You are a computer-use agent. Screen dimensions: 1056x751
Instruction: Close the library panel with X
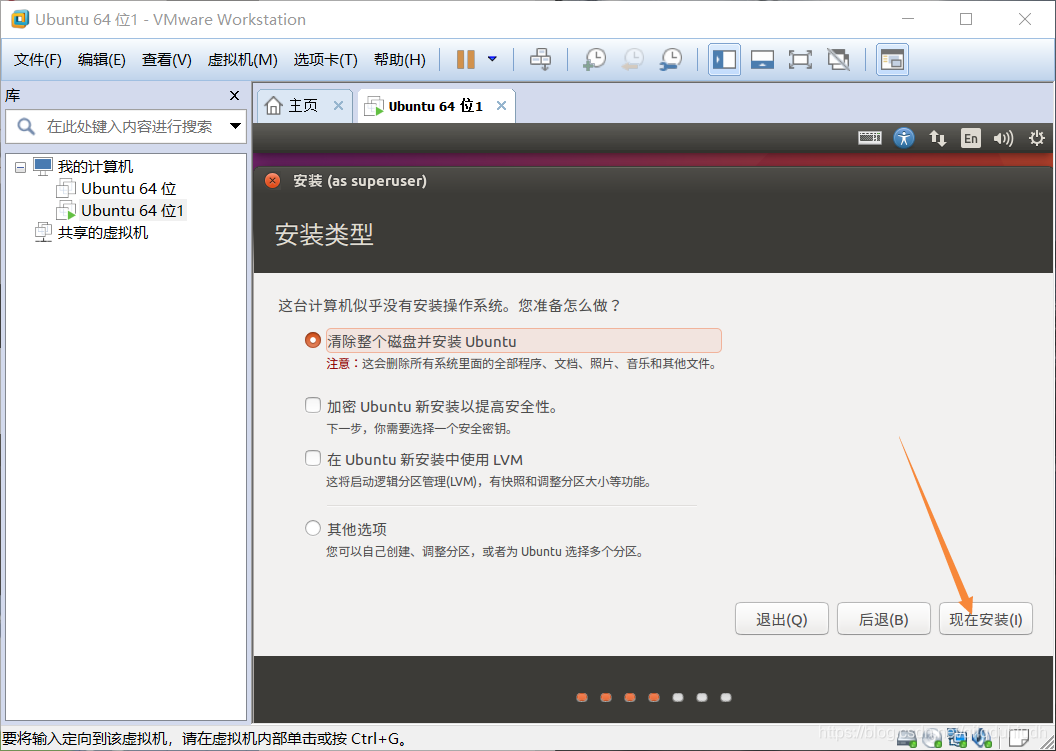[234, 96]
